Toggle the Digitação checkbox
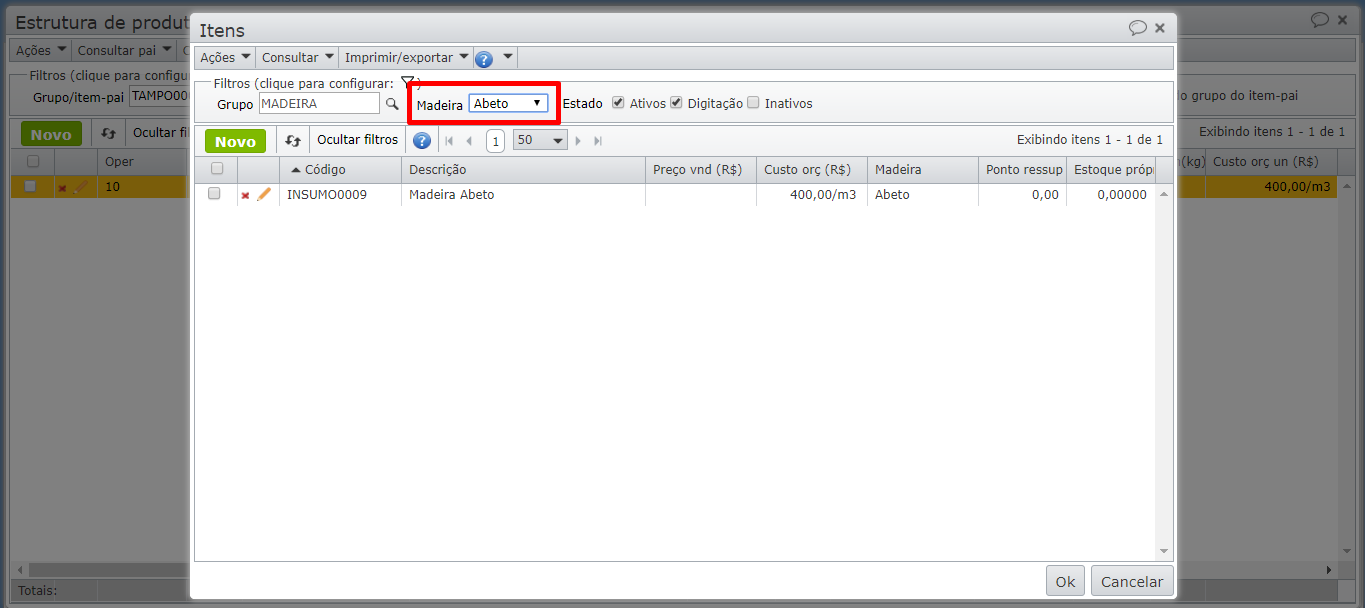This screenshot has width=1365, height=608. [x=676, y=102]
